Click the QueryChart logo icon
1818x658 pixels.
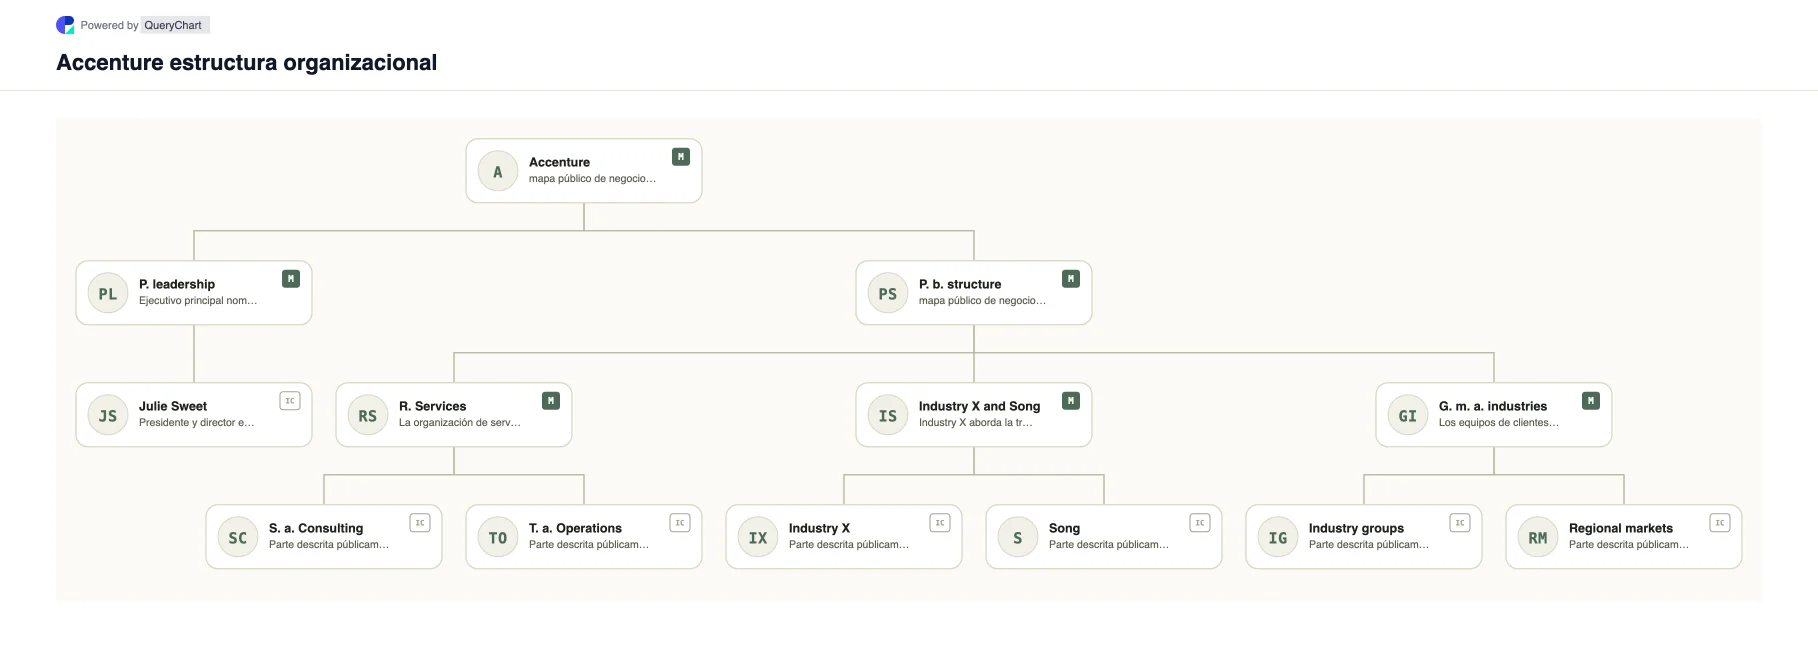(65, 25)
